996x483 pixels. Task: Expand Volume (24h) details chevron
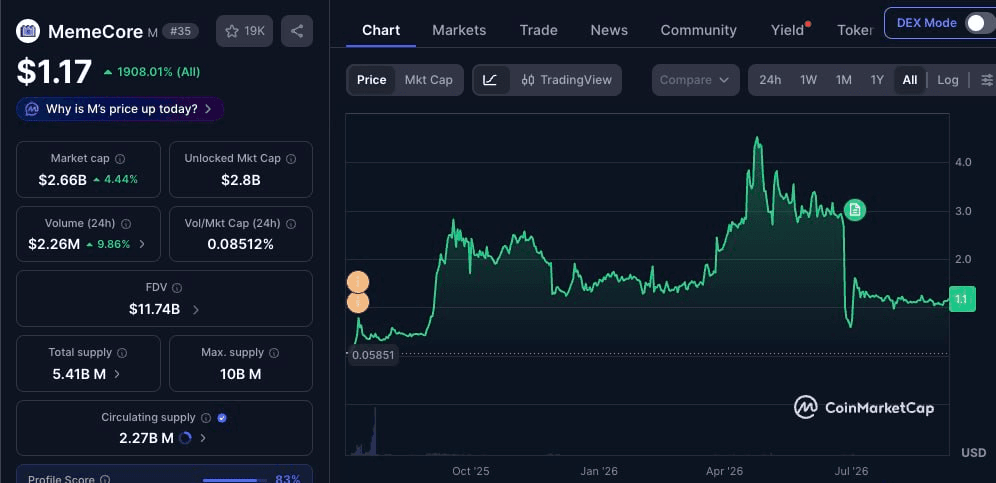(142, 244)
